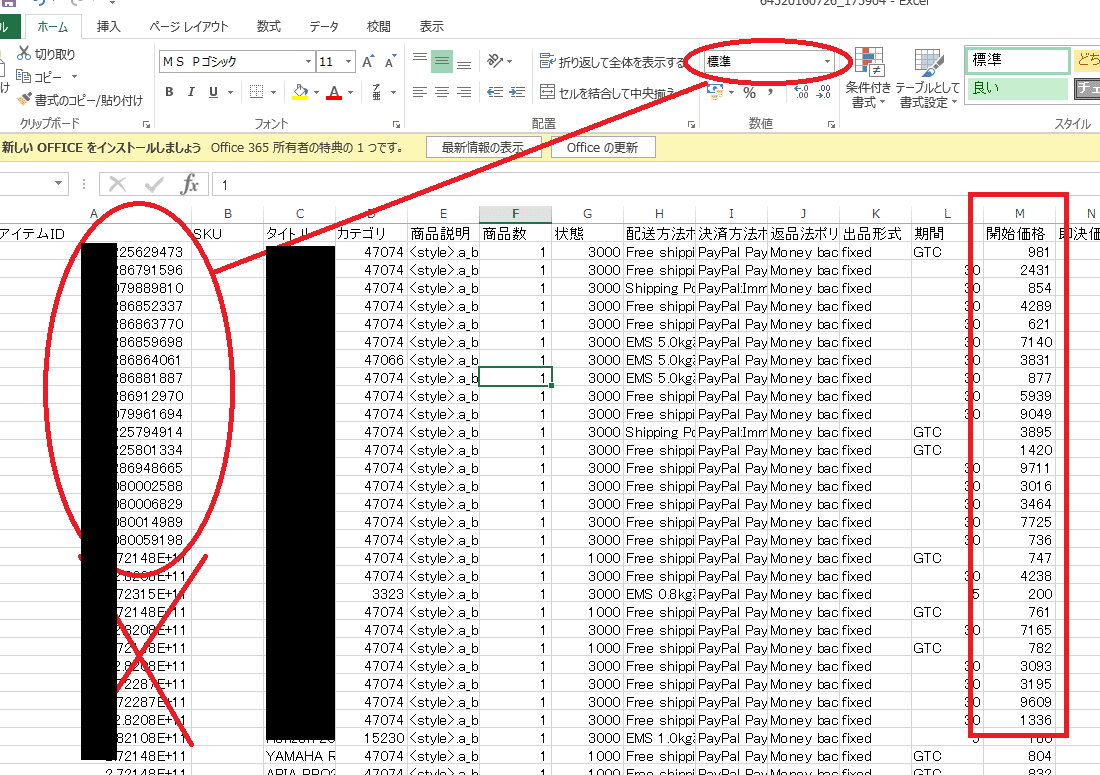Open the font color dropdown arrow
Screen dimensions: 1100x775
[350, 92]
